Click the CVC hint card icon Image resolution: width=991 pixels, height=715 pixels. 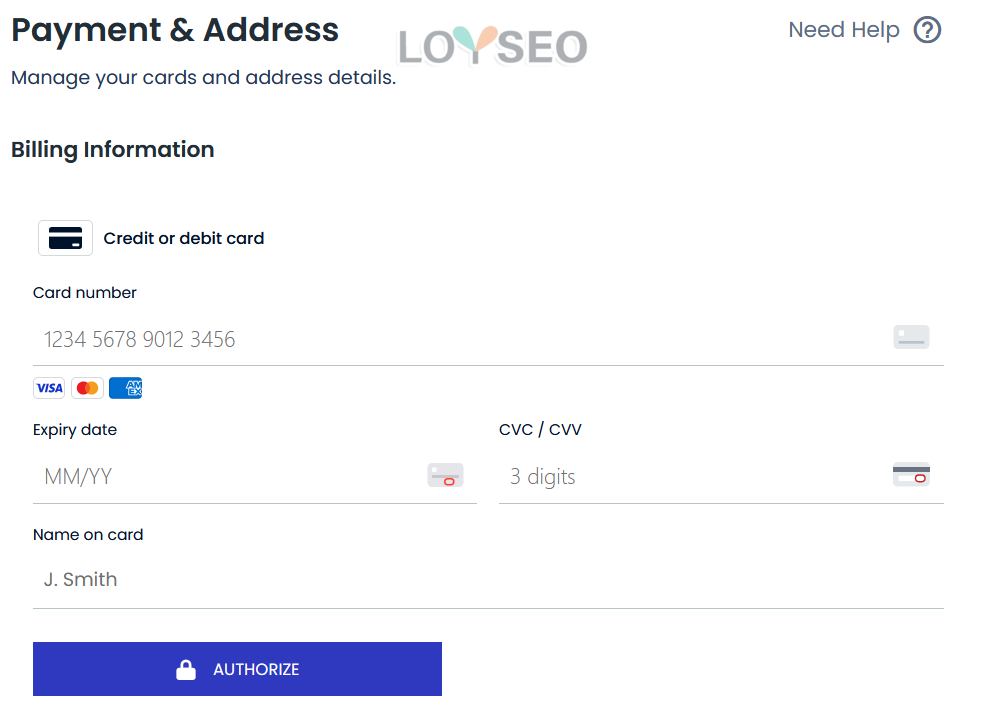tap(911, 475)
